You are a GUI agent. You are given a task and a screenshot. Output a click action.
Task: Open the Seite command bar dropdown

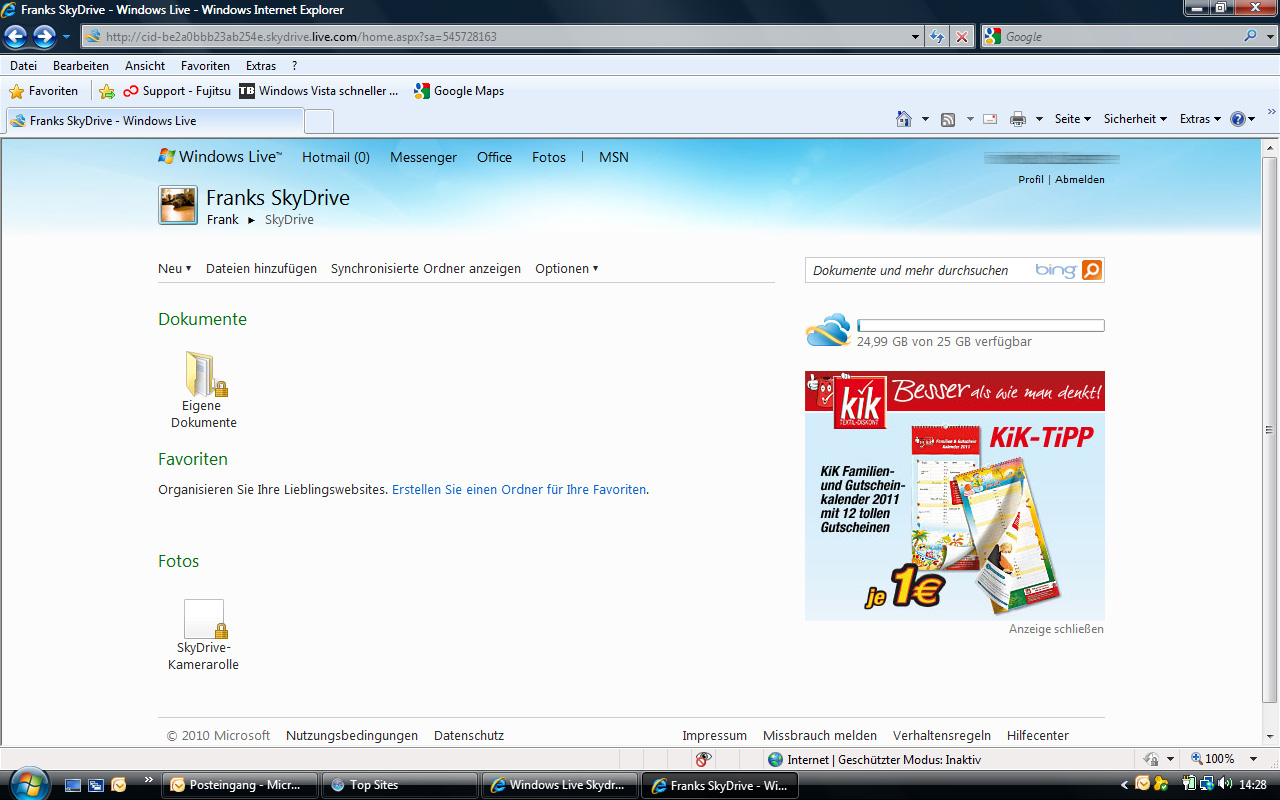click(1072, 119)
